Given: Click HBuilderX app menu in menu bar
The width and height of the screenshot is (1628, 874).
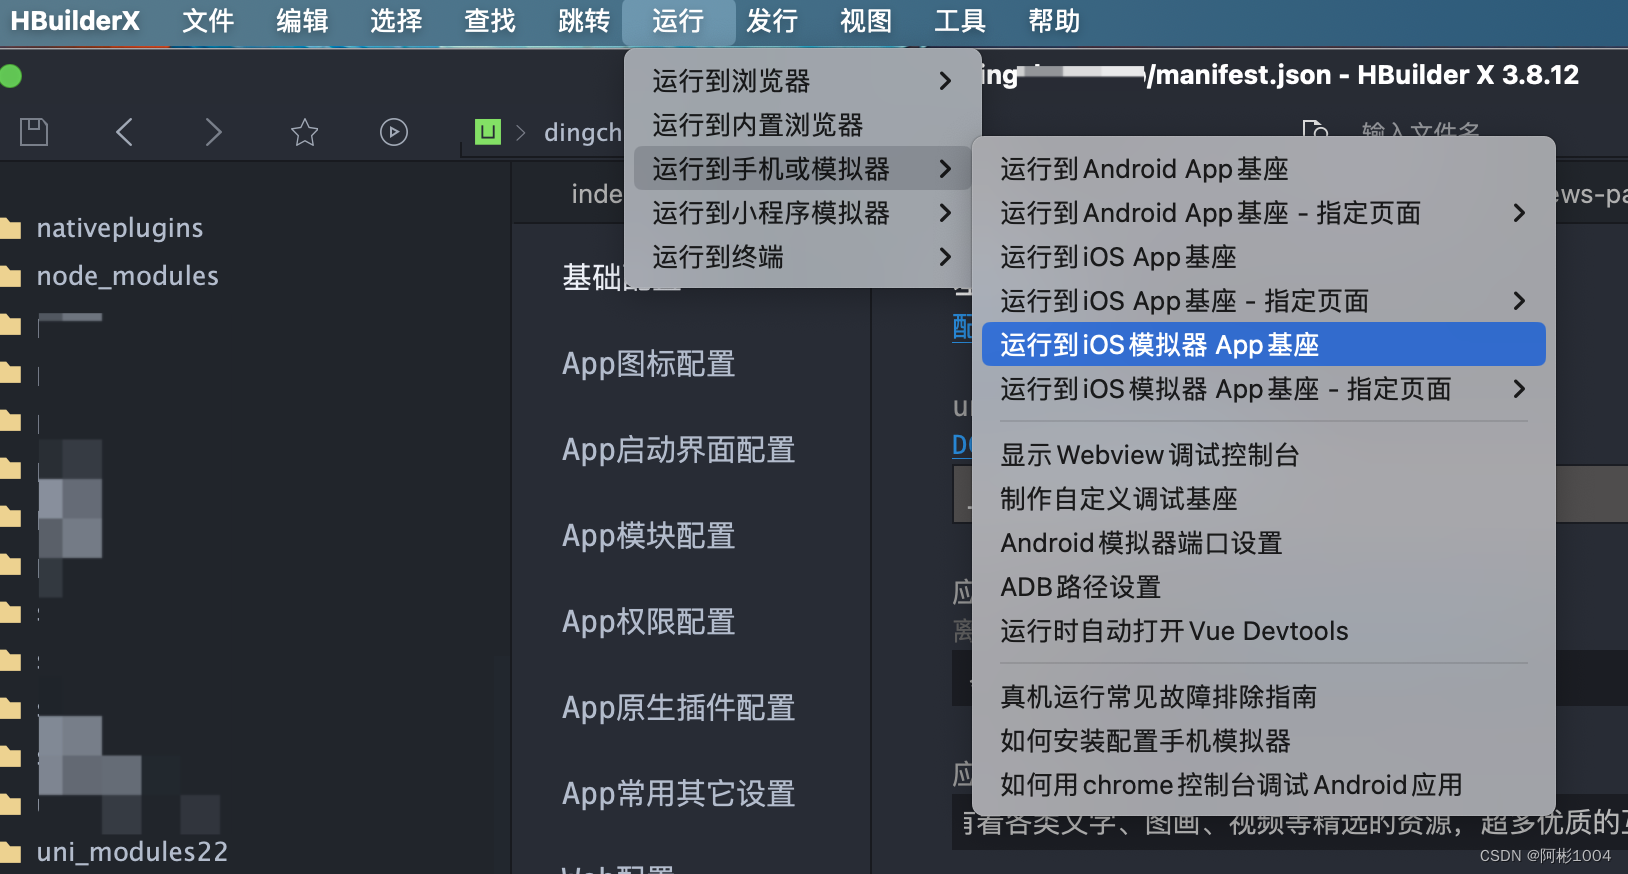Looking at the screenshot, I should [75, 21].
